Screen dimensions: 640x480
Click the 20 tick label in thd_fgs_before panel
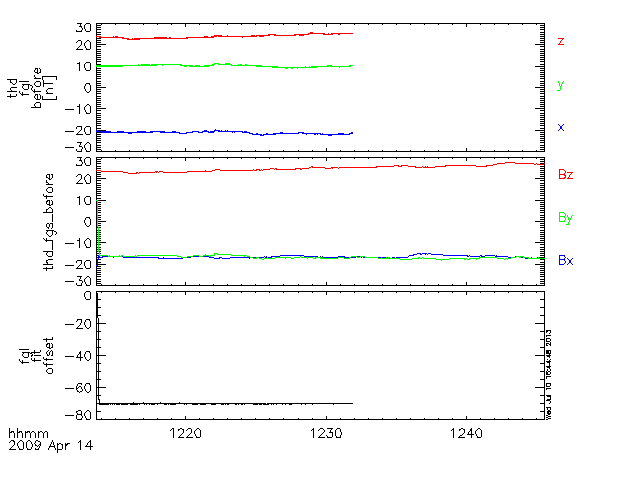(x=84, y=179)
